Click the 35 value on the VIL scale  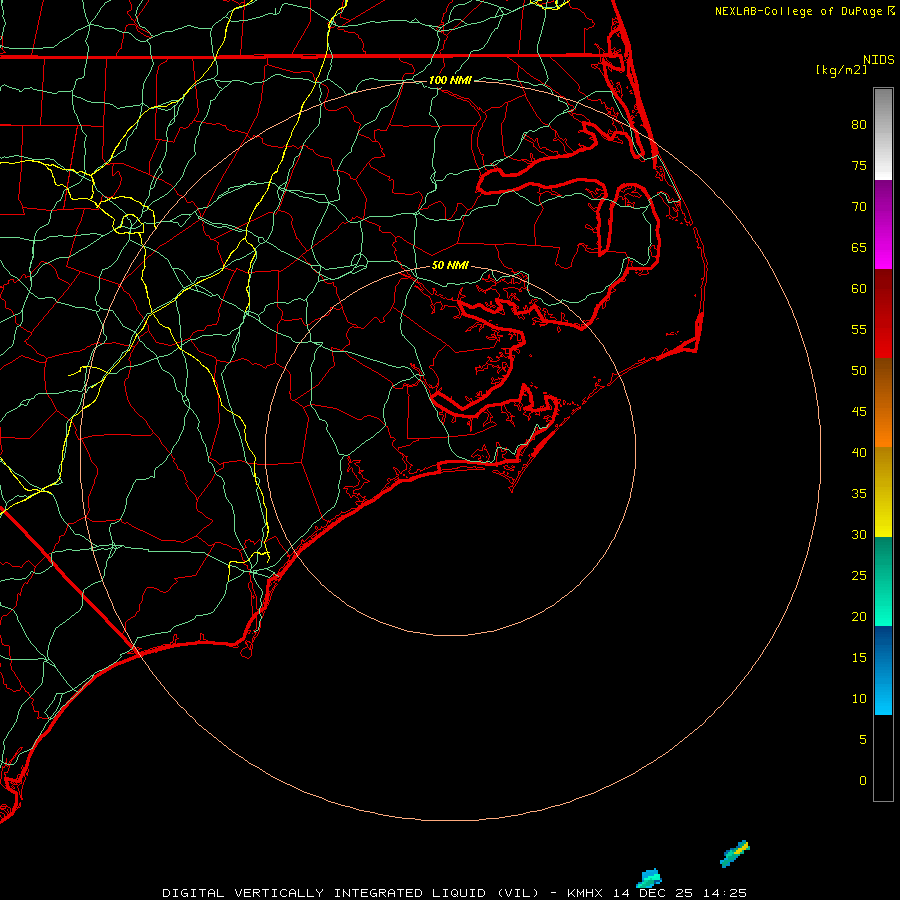coord(859,494)
